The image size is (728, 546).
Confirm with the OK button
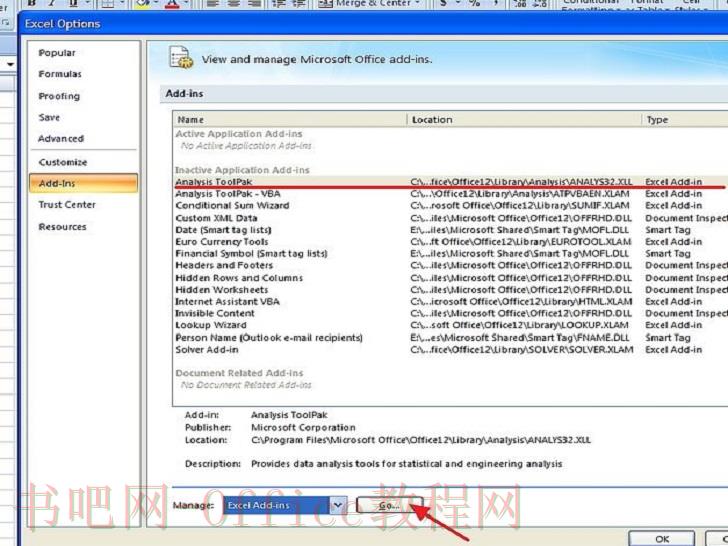coord(662,539)
